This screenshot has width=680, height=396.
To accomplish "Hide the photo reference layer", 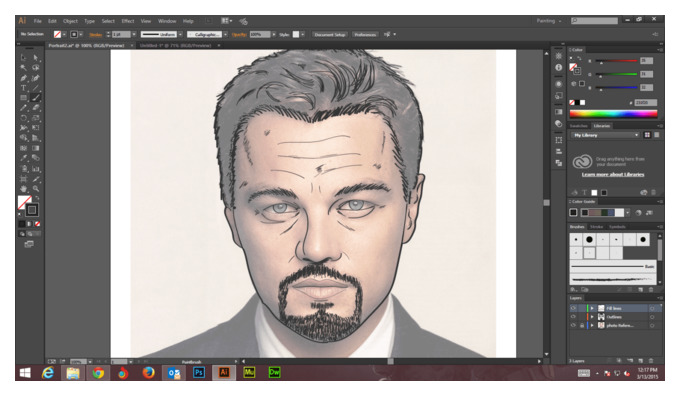I will pos(573,325).
